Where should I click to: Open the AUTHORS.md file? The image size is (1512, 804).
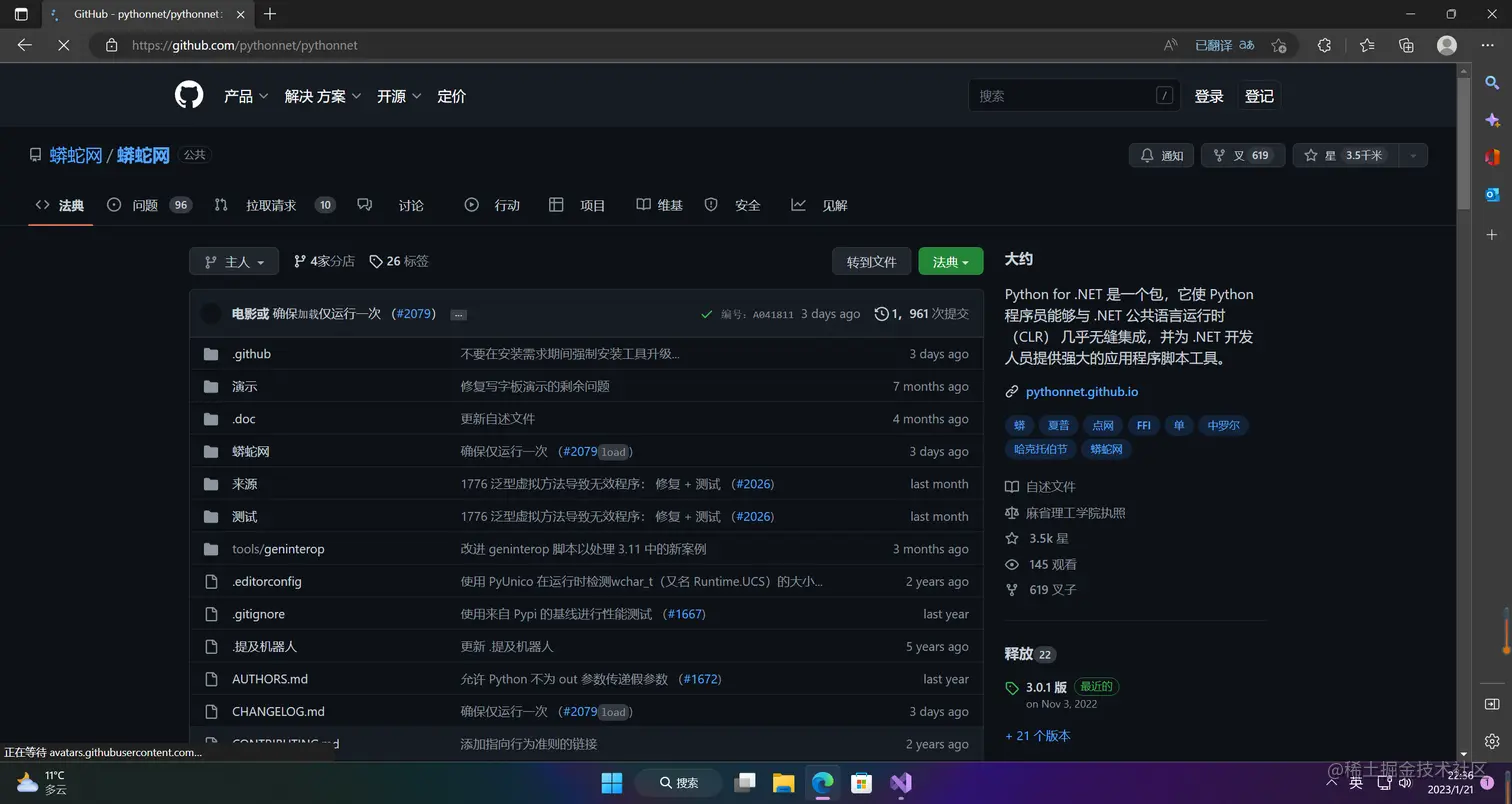click(x=270, y=679)
